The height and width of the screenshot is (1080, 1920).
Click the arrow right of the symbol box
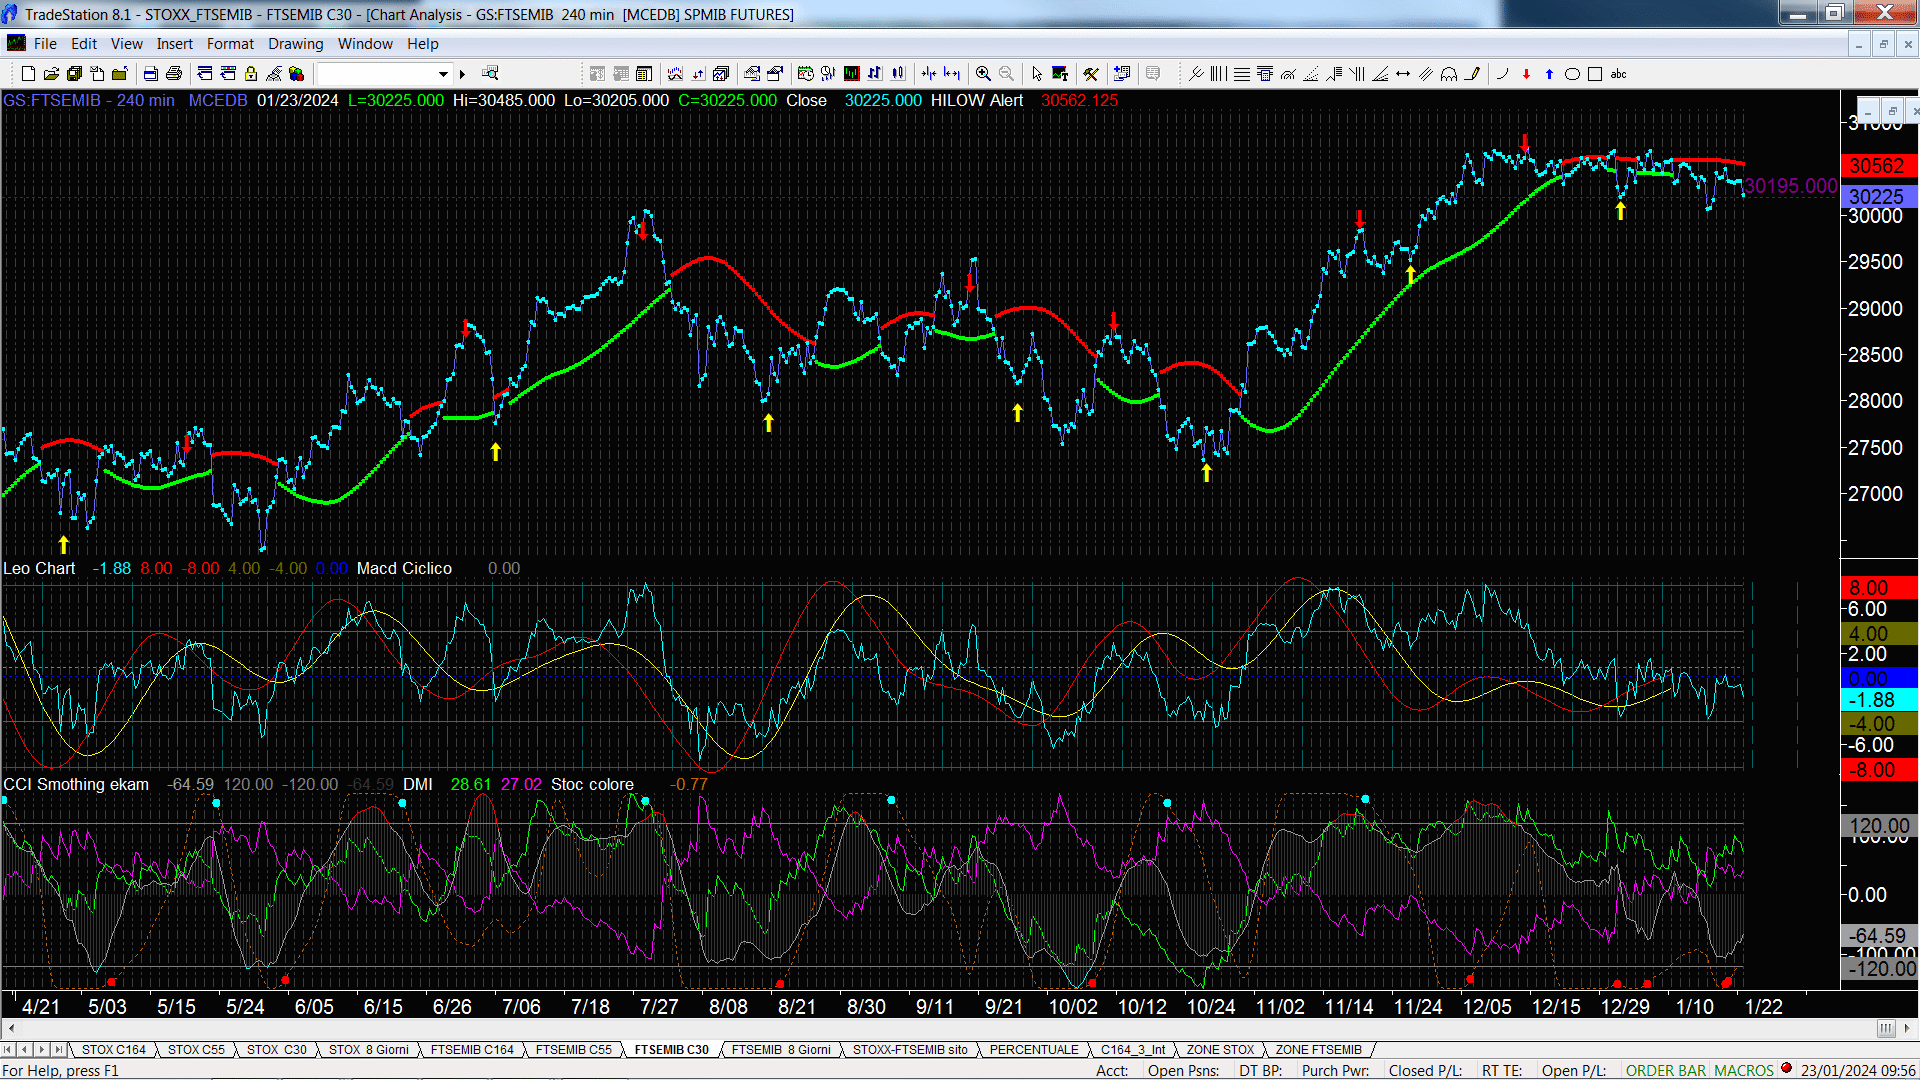[x=462, y=74]
